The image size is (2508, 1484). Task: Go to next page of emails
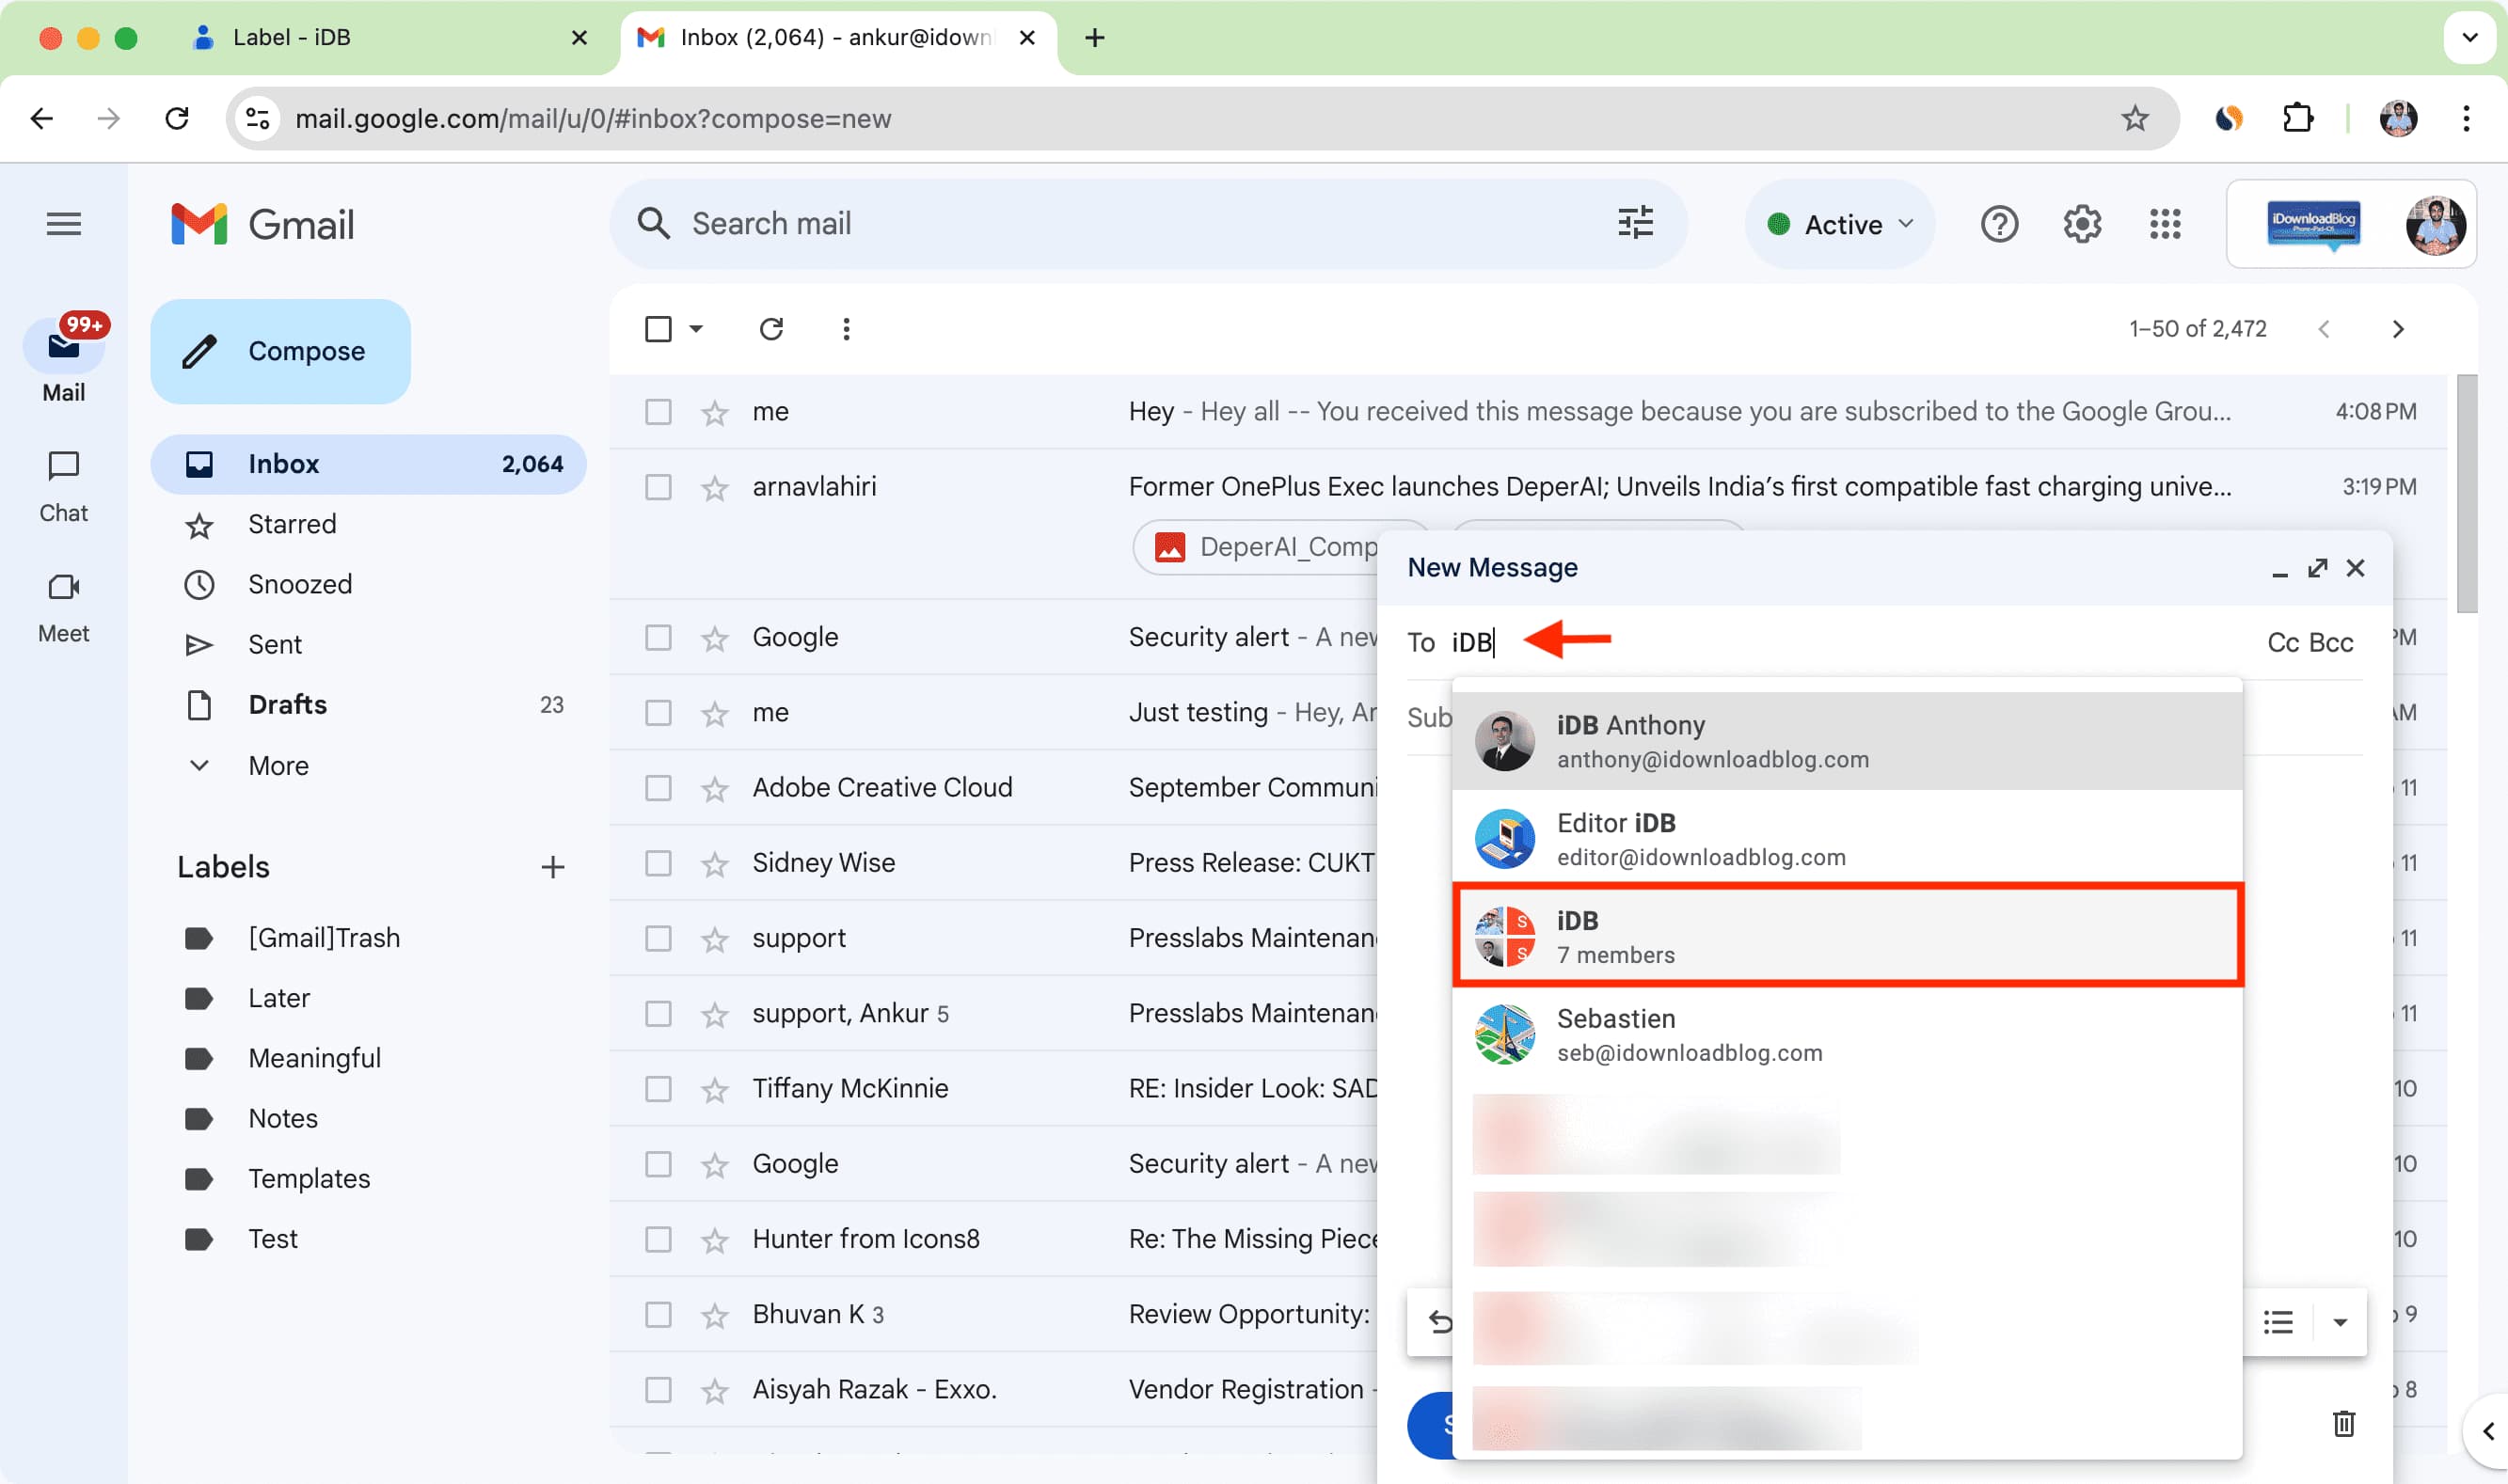2397,329
